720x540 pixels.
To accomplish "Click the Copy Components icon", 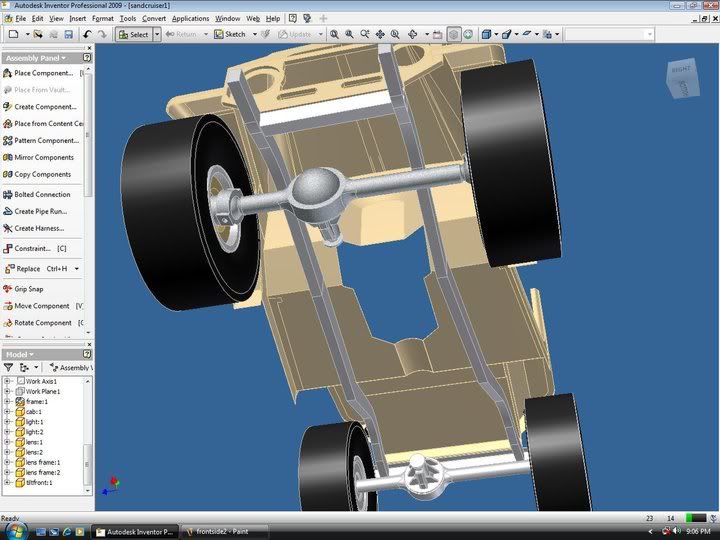I will click(7, 174).
